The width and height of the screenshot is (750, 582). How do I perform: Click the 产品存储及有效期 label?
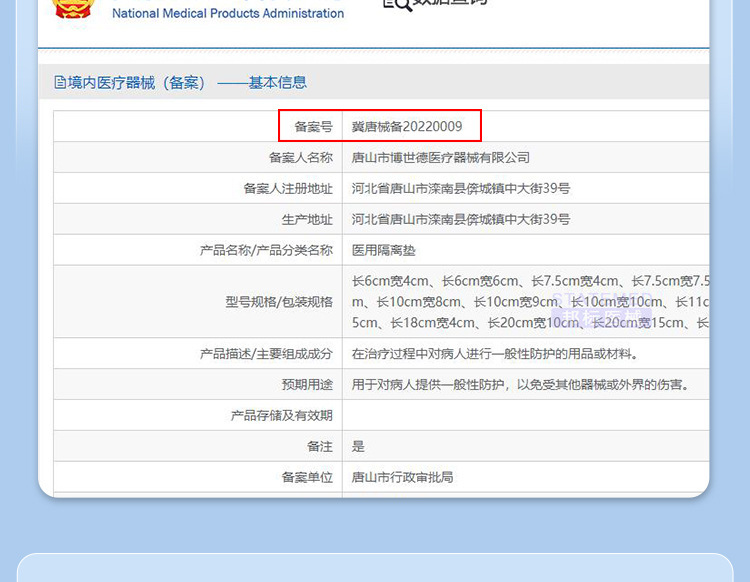tap(281, 416)
